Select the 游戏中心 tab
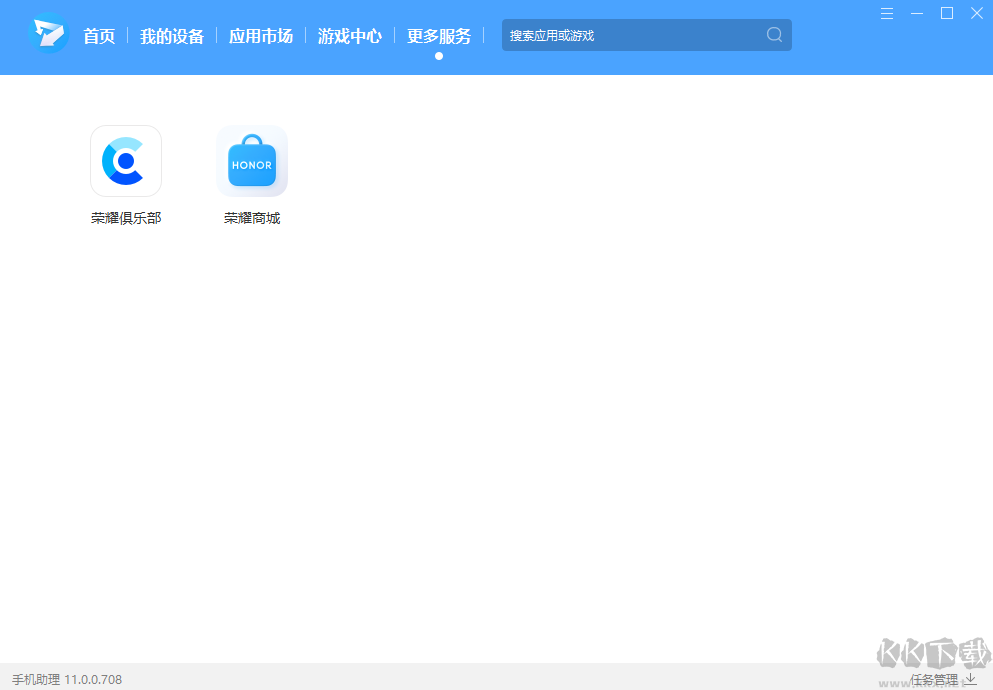The height and width of the screenshot is (690, 993). [x=350, y=36]
